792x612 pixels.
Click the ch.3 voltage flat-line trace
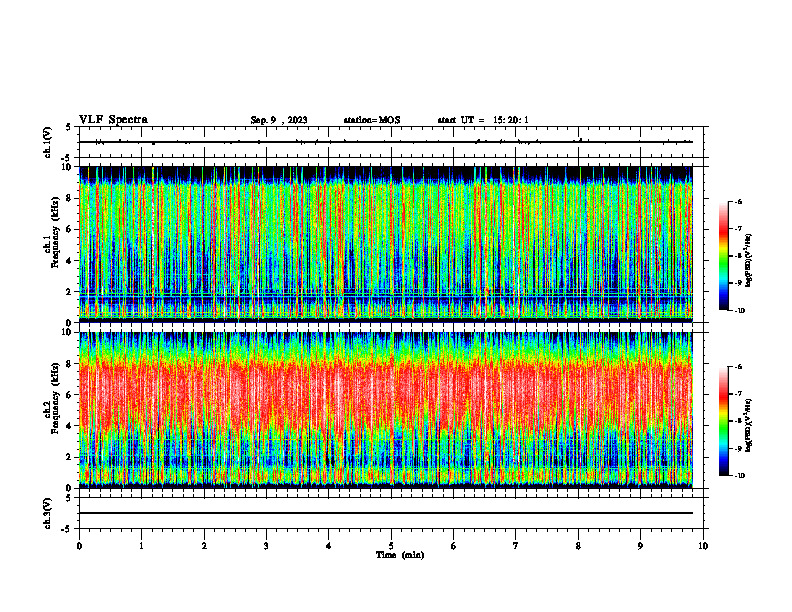pyautogui.click(x=386, y=513)
